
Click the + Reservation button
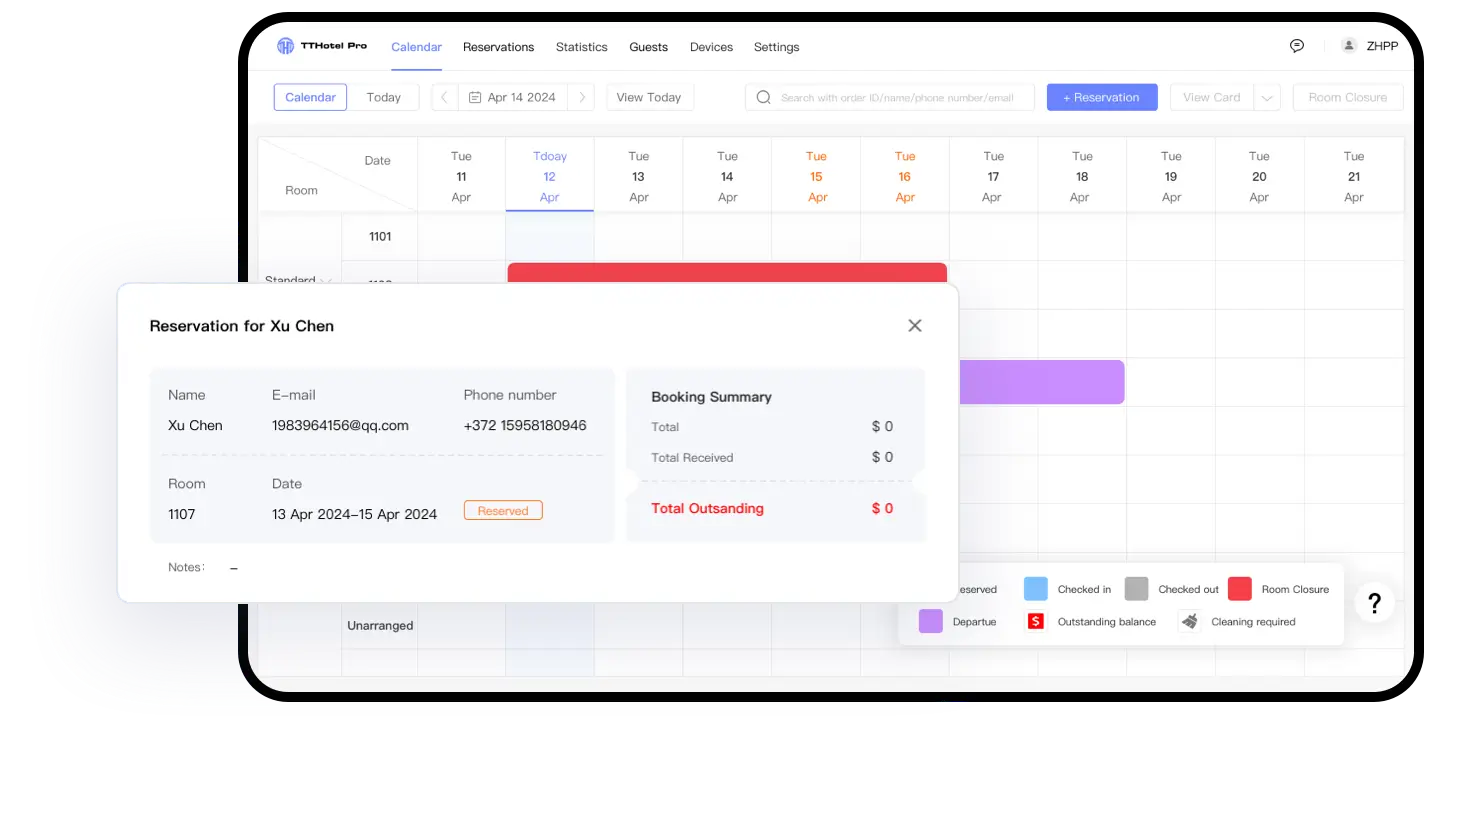tap(1102, 97)
